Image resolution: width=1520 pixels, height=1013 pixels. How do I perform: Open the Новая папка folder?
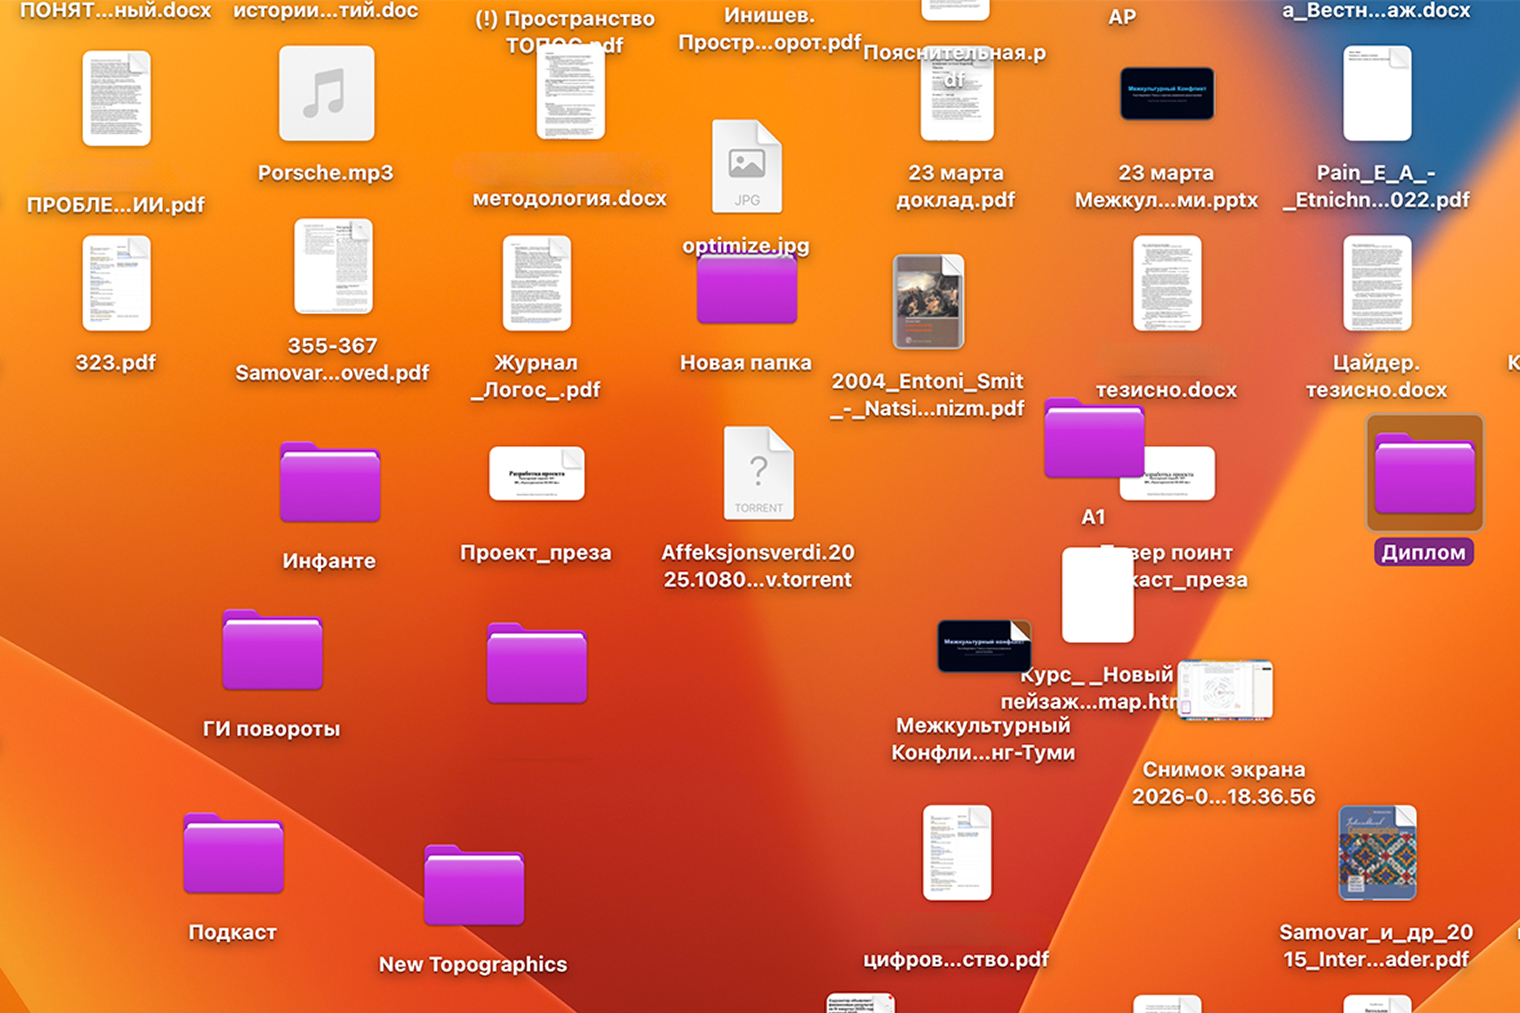746,290
